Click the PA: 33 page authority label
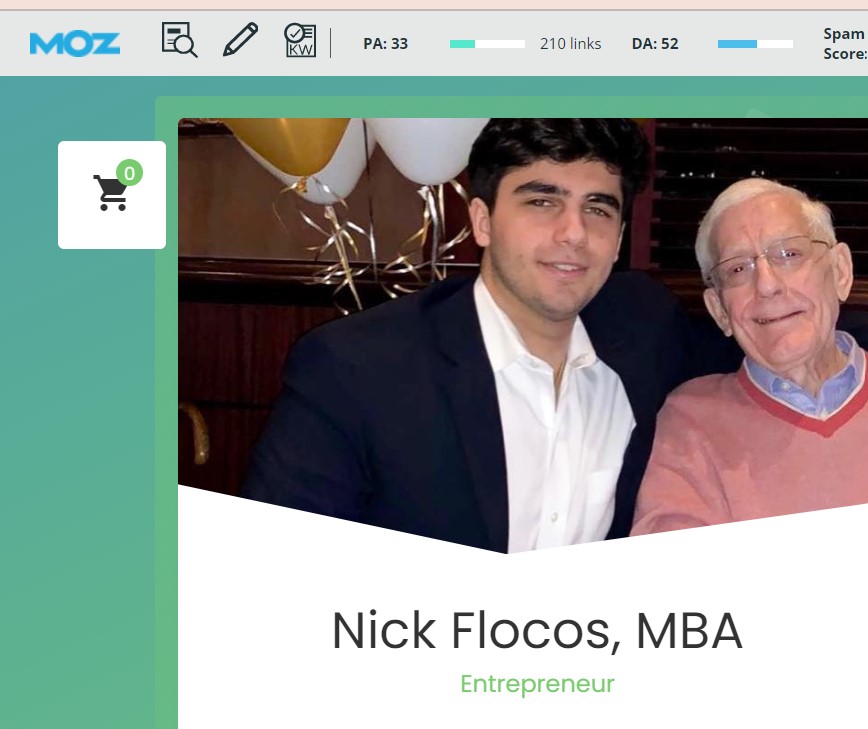The image size is (868, 729). click(385, 44)
